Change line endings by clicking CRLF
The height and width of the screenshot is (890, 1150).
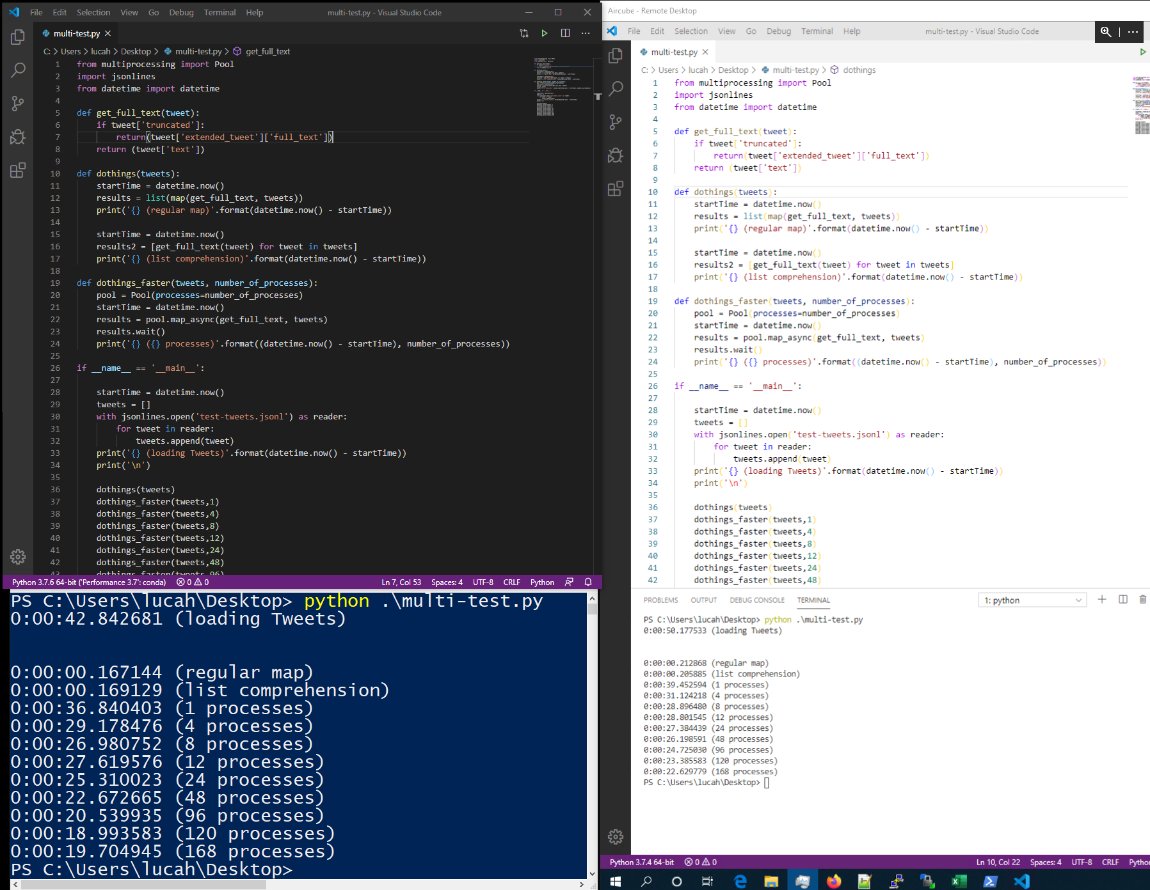(x=512, y=581)
